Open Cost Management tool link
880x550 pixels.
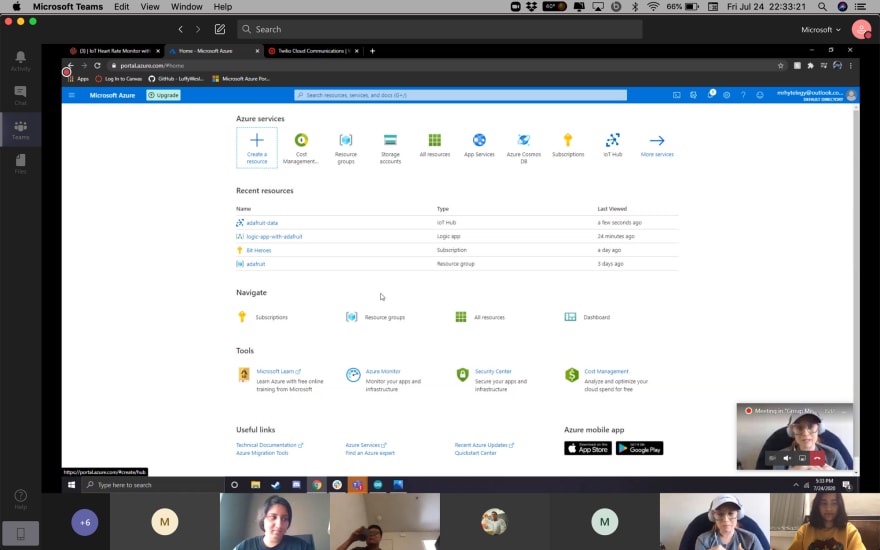point(606,372)
